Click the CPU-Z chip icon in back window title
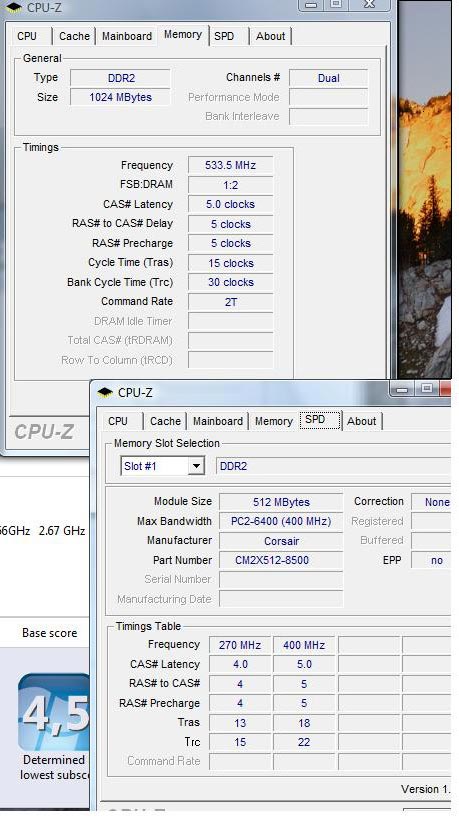Viewport: 459px width, 817px height. [14, 8]
